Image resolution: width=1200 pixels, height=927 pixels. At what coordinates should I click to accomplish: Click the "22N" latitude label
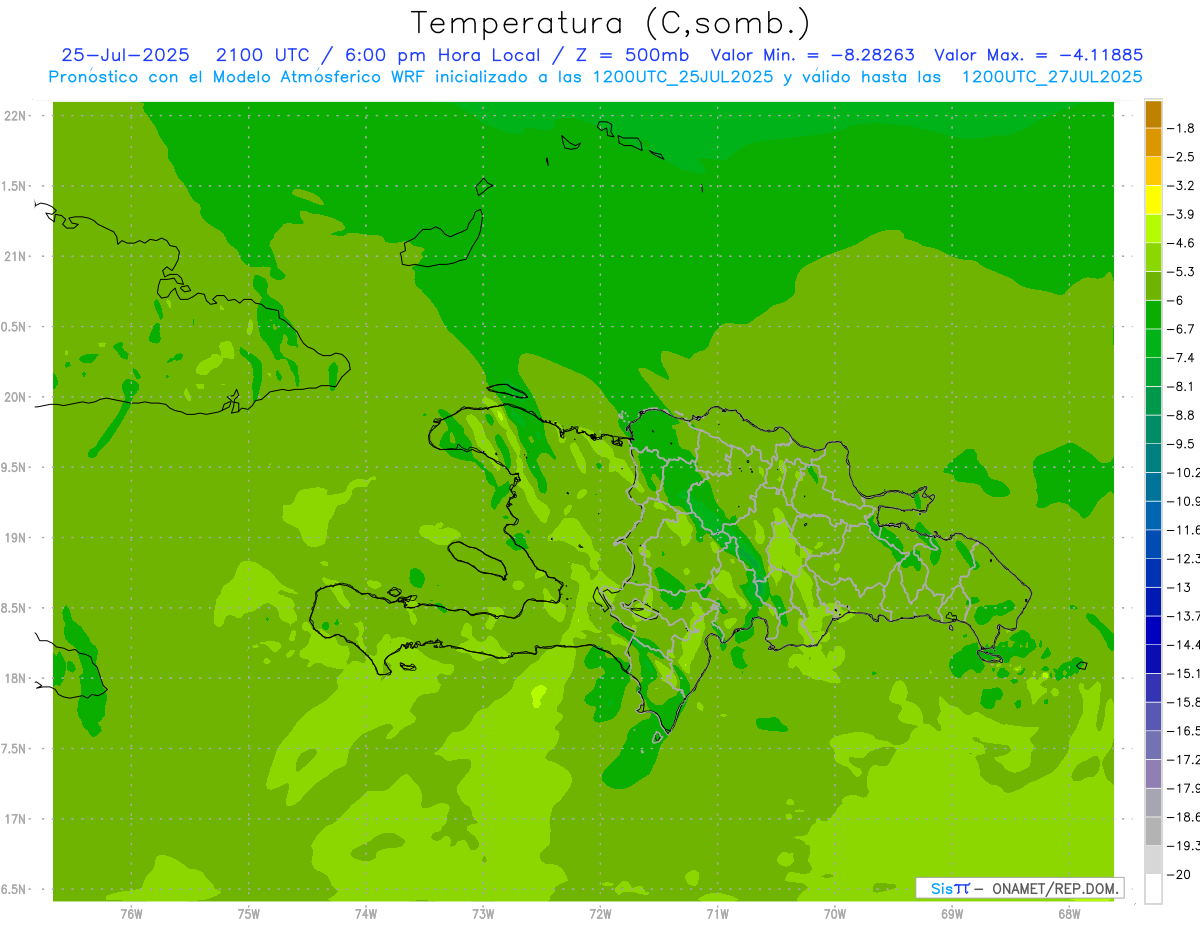coord(16,116)
